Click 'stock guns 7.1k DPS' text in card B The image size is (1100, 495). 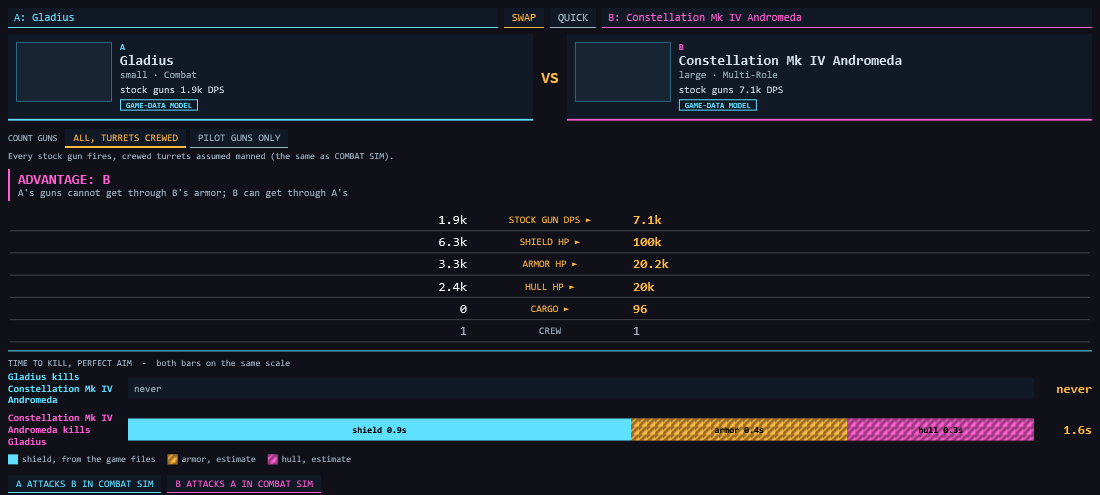731,90
